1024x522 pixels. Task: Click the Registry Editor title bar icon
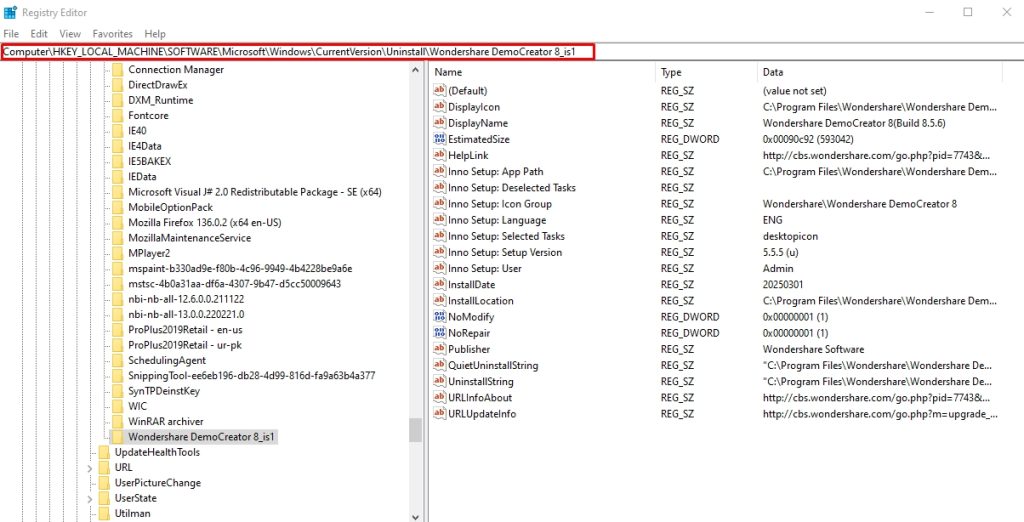(x=10, y=12)
